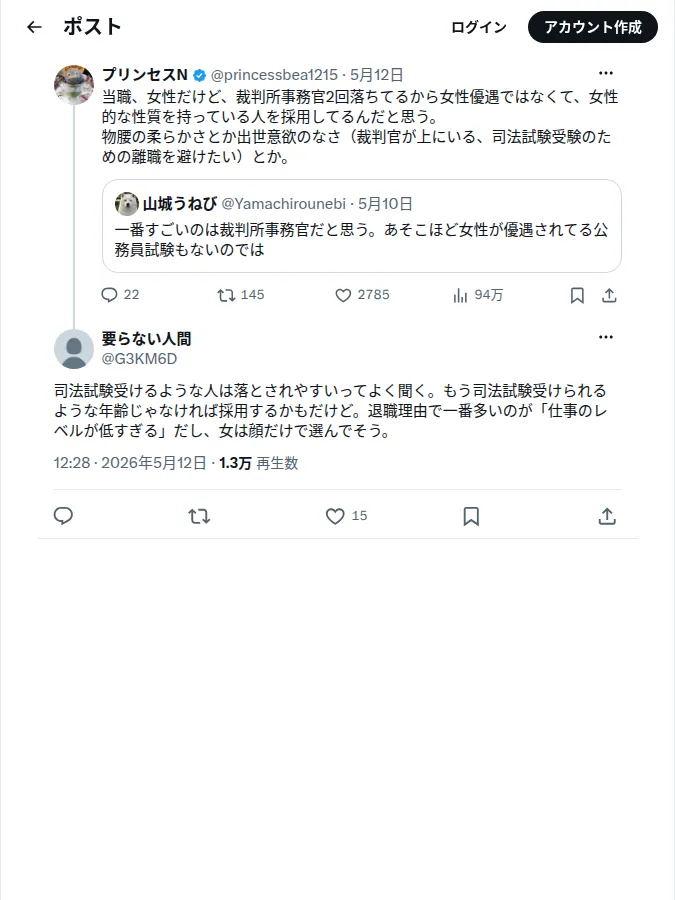Open reply icon on プリンセスN's post

click(x=109, y=295)
